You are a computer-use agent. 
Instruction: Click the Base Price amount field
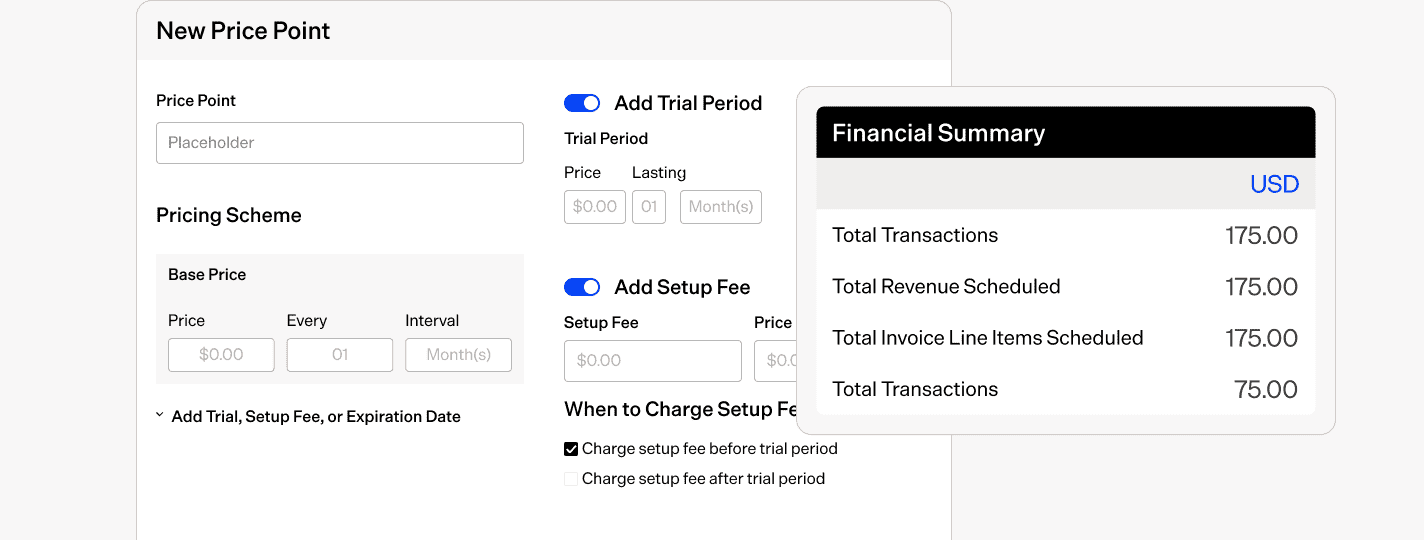(x=221, y=355)
